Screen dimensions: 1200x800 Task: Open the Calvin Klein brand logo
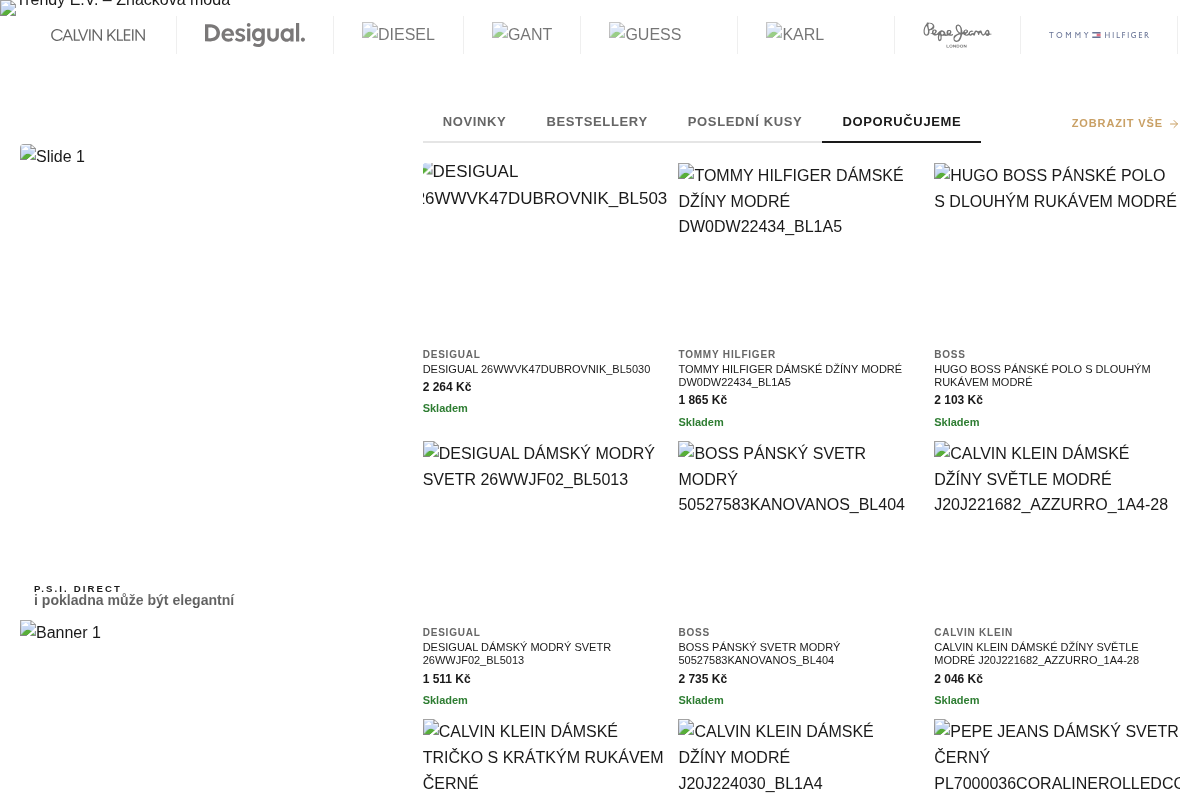tap(98, 35)
